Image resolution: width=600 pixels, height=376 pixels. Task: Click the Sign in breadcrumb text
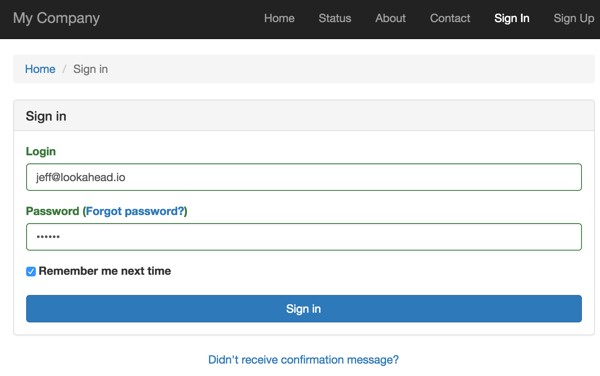pyautogui.click(x=90, y=69)
